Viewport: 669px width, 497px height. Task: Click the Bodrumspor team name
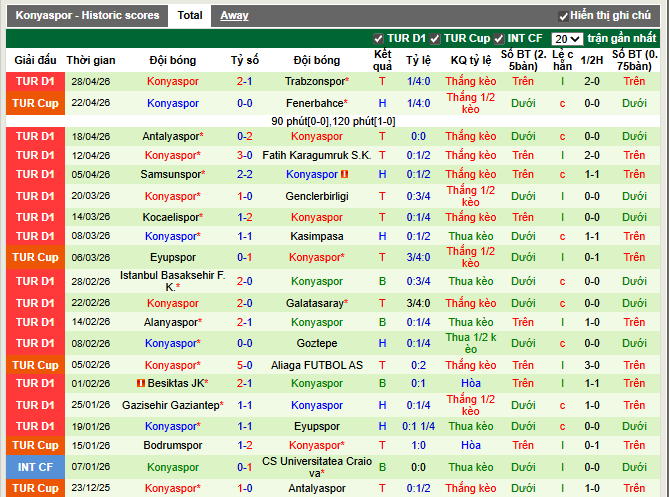point(172,445)
